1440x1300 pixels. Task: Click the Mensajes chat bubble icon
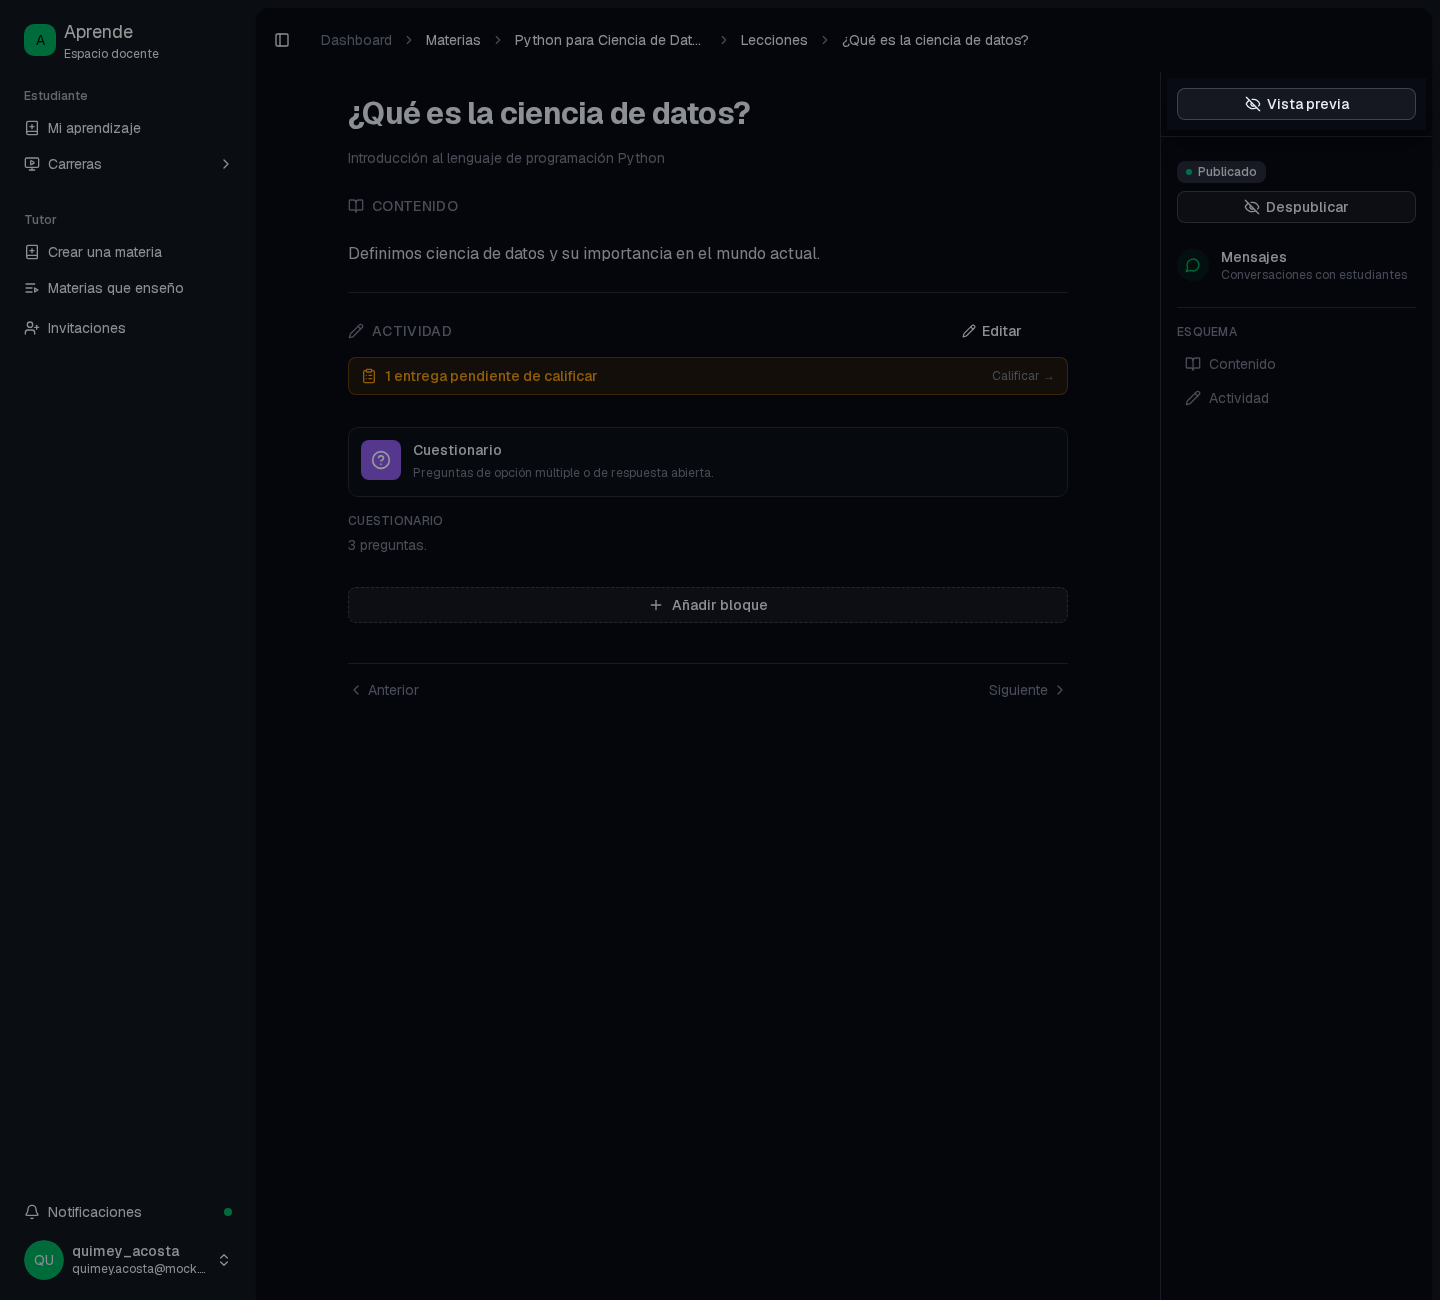(1193, 265)
